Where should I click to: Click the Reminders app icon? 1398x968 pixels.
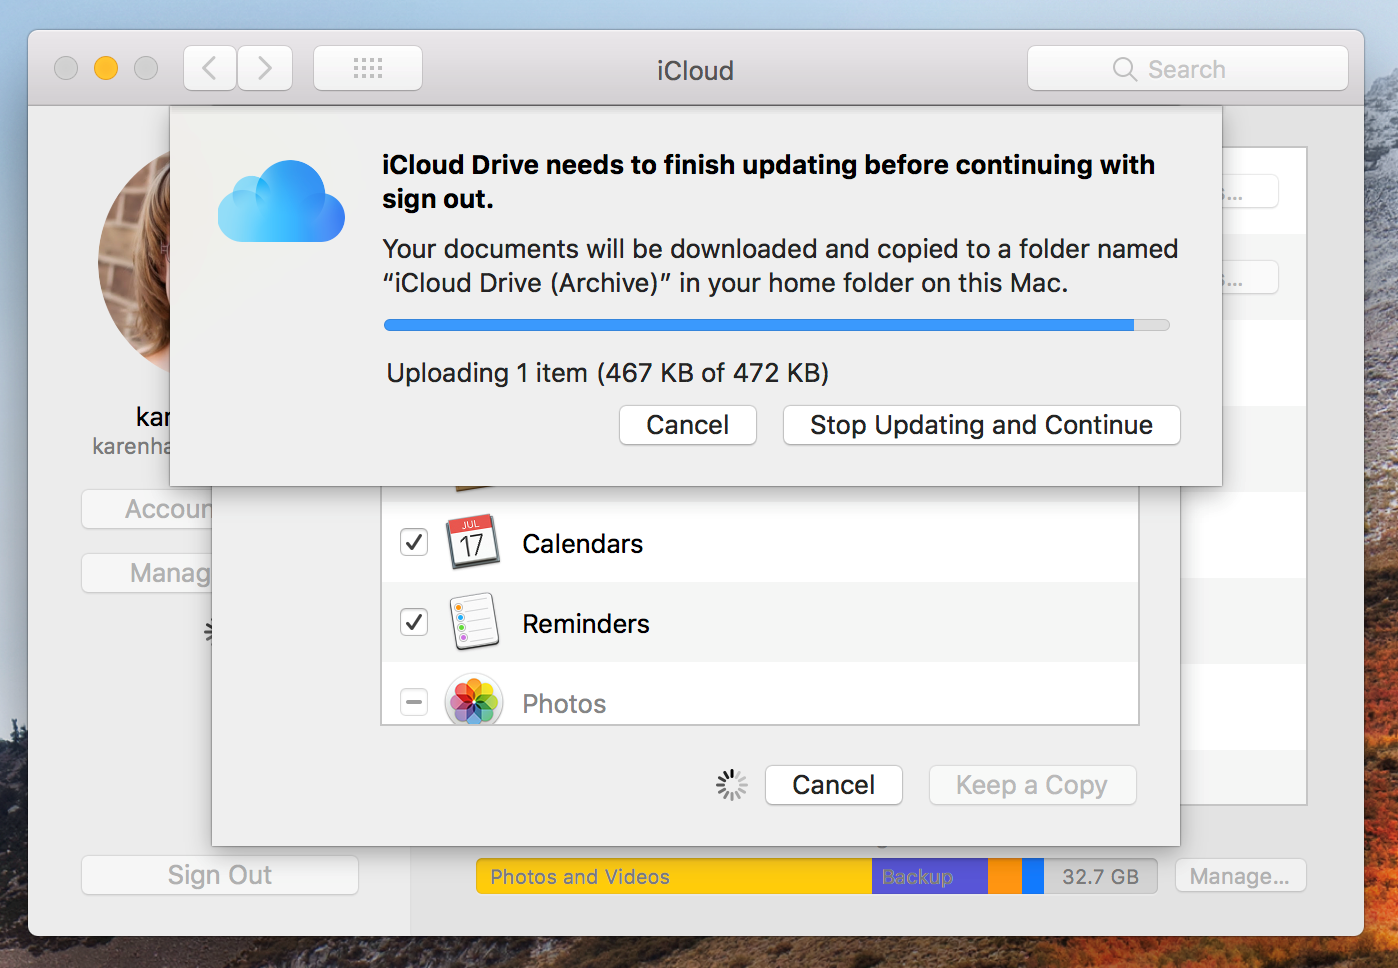pos(473,621)
